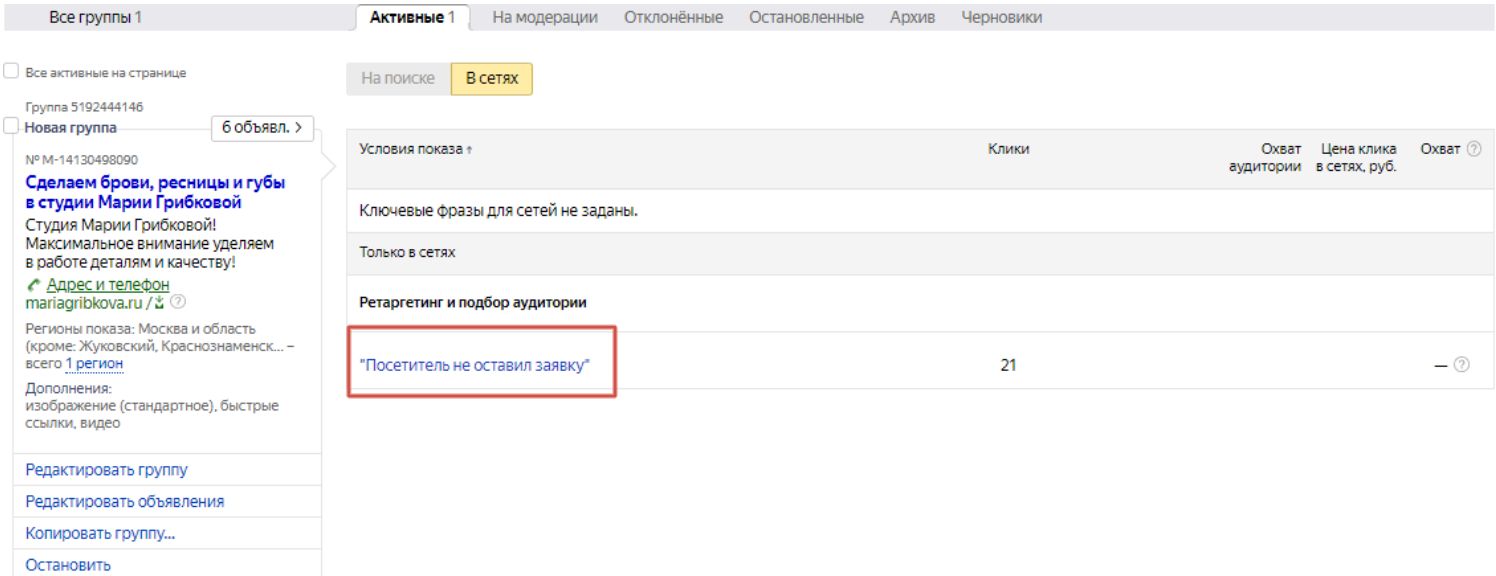Click the help icon beside the Охват header
This screenshot has height=576, width=1496.
[1473, 149]
